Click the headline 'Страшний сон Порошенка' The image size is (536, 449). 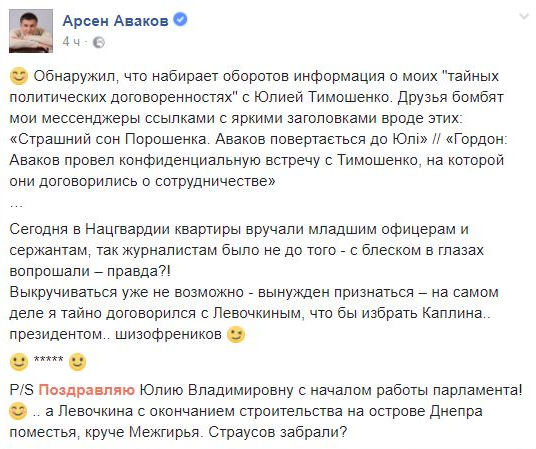coord(113,139)
